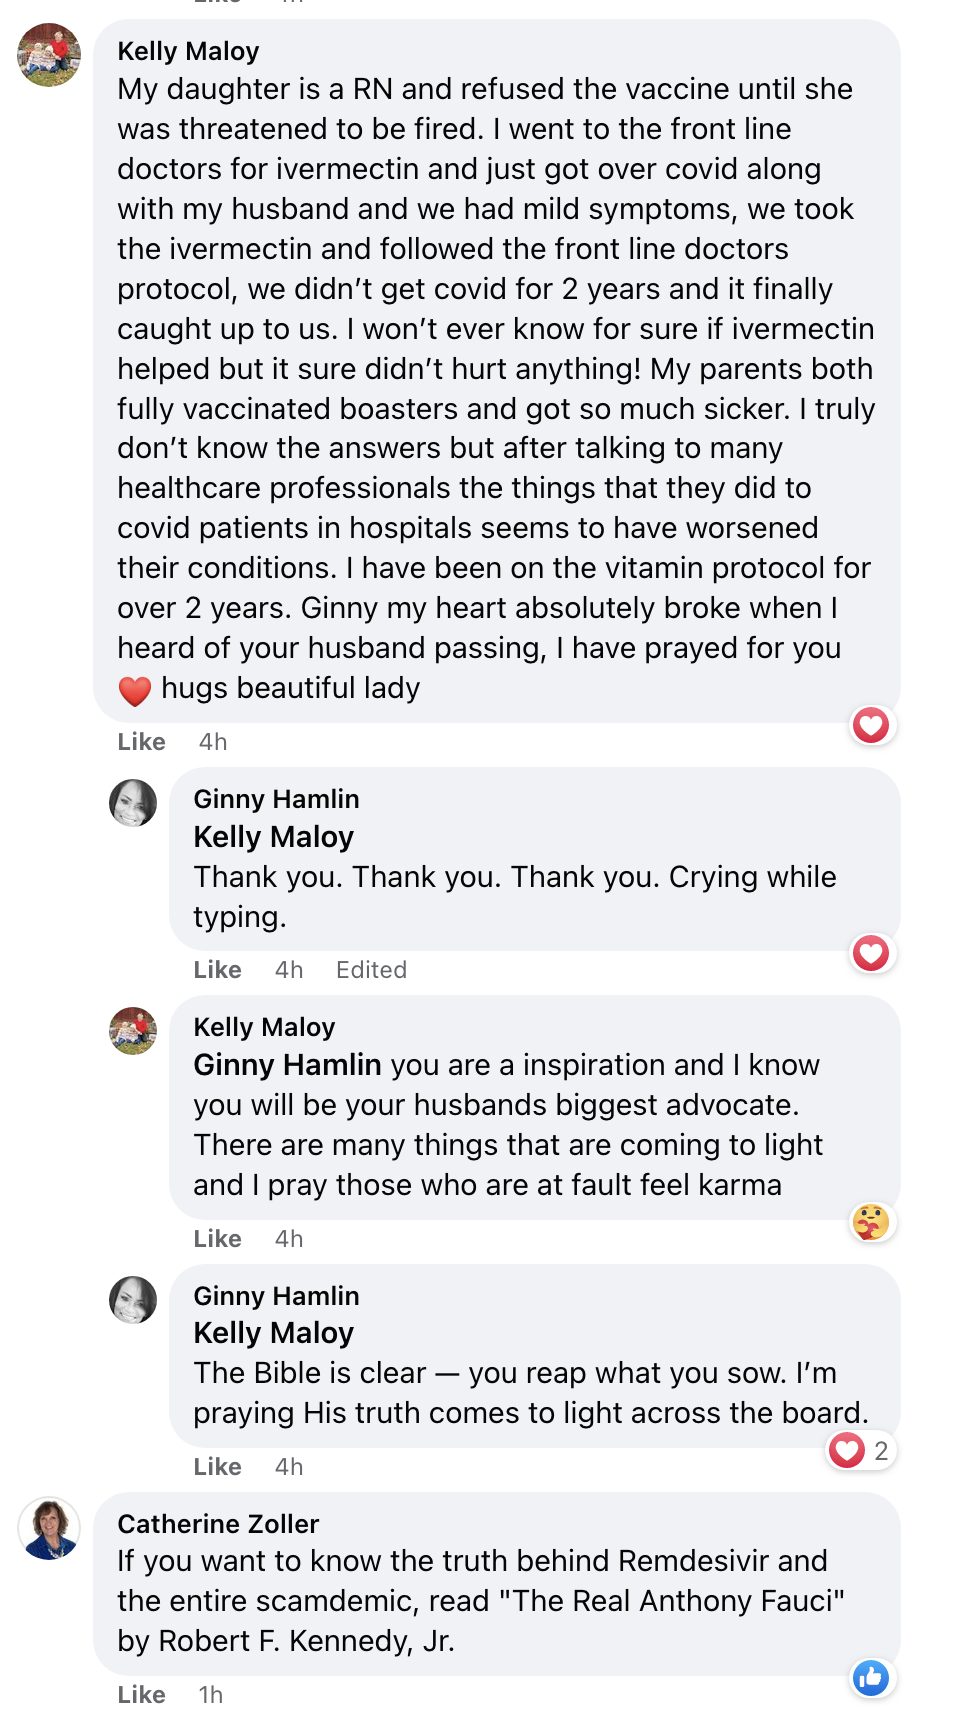The width and height of the screenshot is (958, 1710).
Task: Open heart reaction on Ginny's "Crying while typing" reply
Action: pyautogui.click(x=871, y=953)
